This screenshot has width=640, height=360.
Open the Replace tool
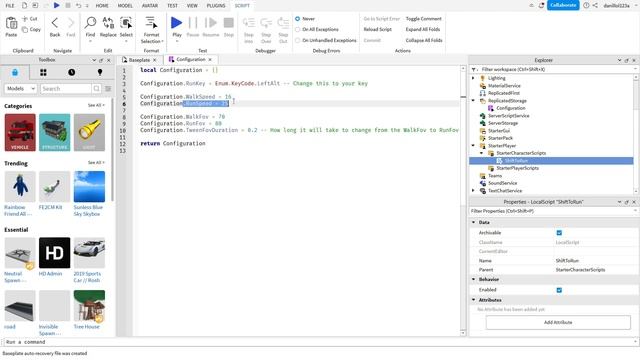pos(108,23)
